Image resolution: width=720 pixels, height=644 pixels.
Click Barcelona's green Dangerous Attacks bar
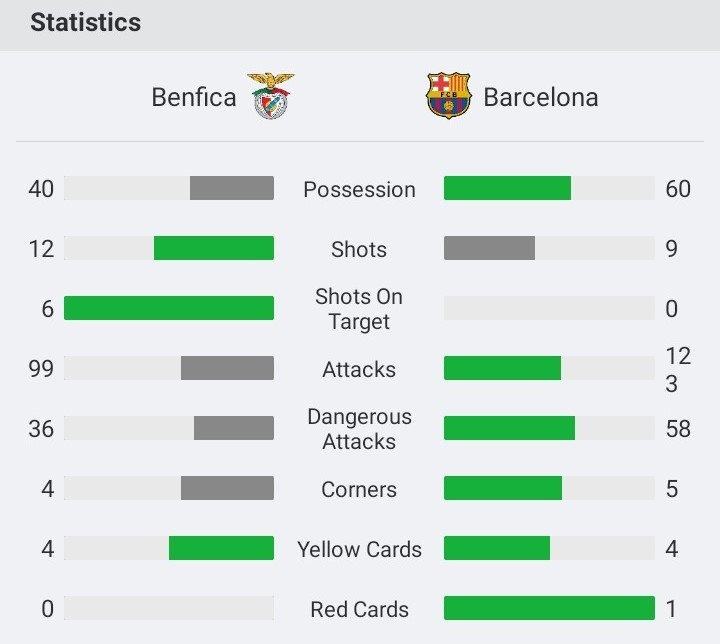click(x=509, y=428)
